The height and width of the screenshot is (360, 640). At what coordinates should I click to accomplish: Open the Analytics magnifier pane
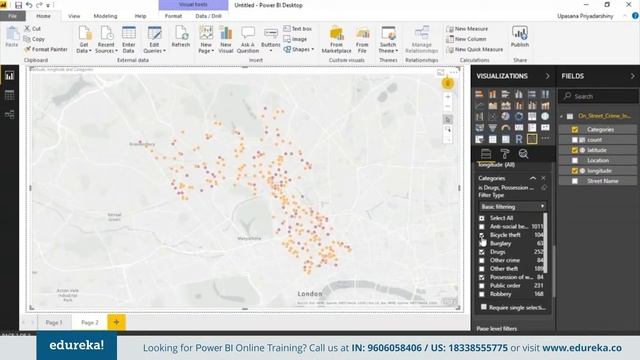coord(523,154)
